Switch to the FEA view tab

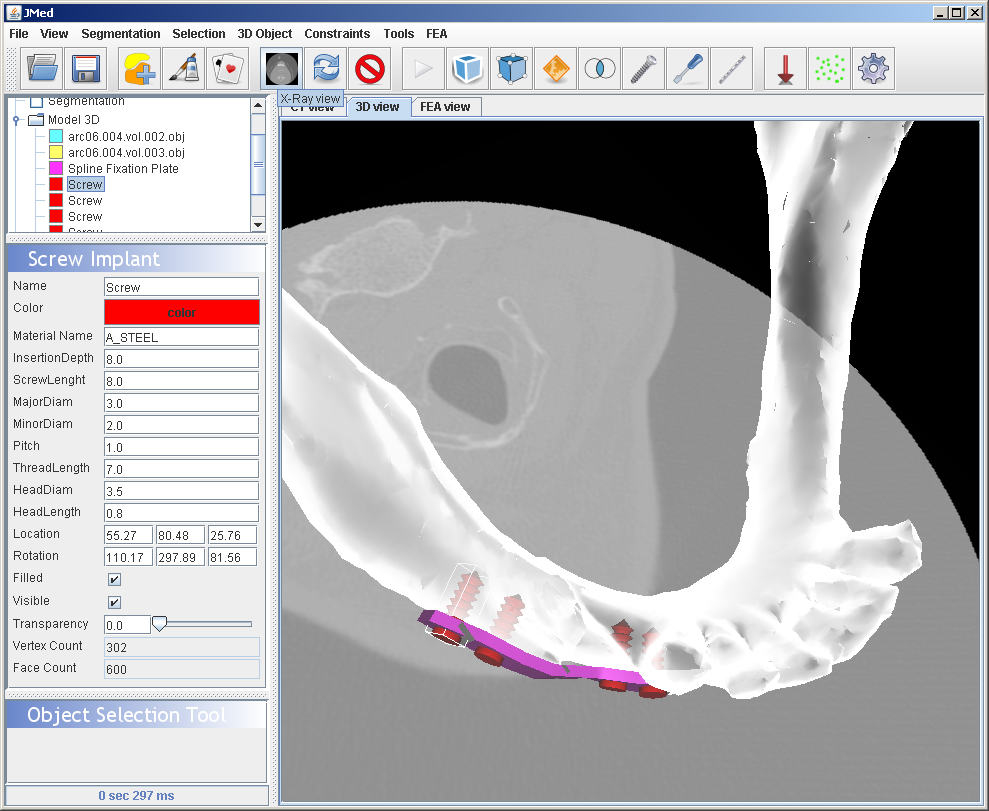coord(445,107)
